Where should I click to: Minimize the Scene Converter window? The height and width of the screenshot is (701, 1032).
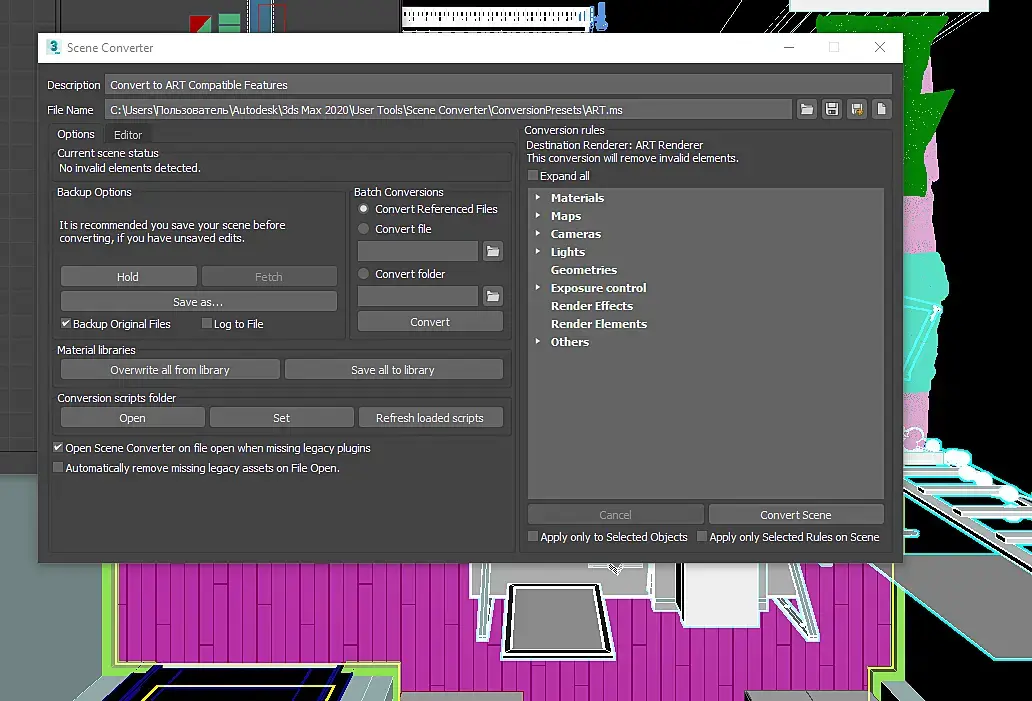coord(789,47)
